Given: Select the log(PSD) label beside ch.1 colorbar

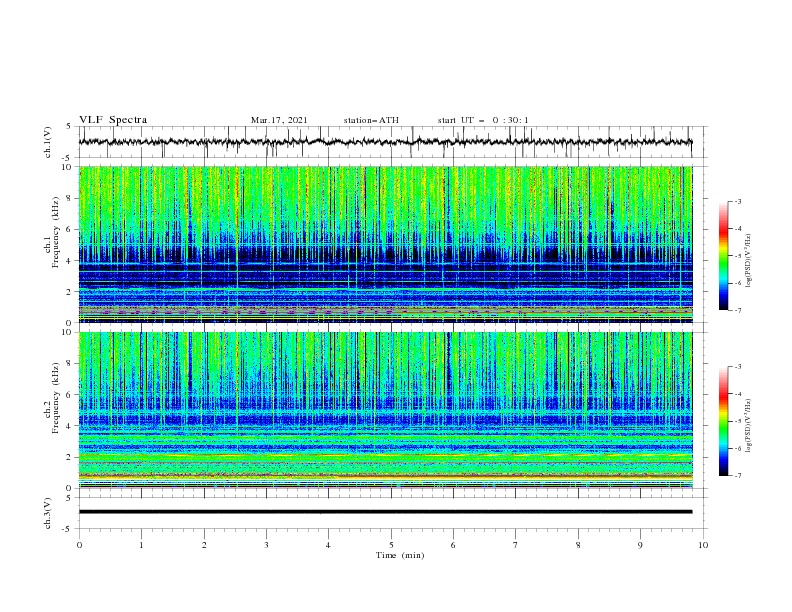Looking at the screenshot, I should click(x=749, y=261).
